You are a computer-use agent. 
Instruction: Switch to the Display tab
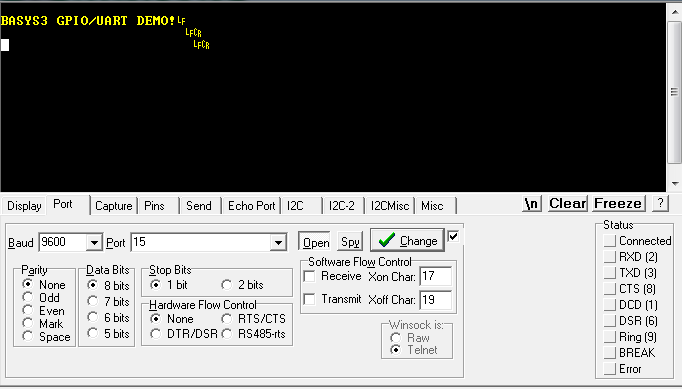tap(24, 205)
